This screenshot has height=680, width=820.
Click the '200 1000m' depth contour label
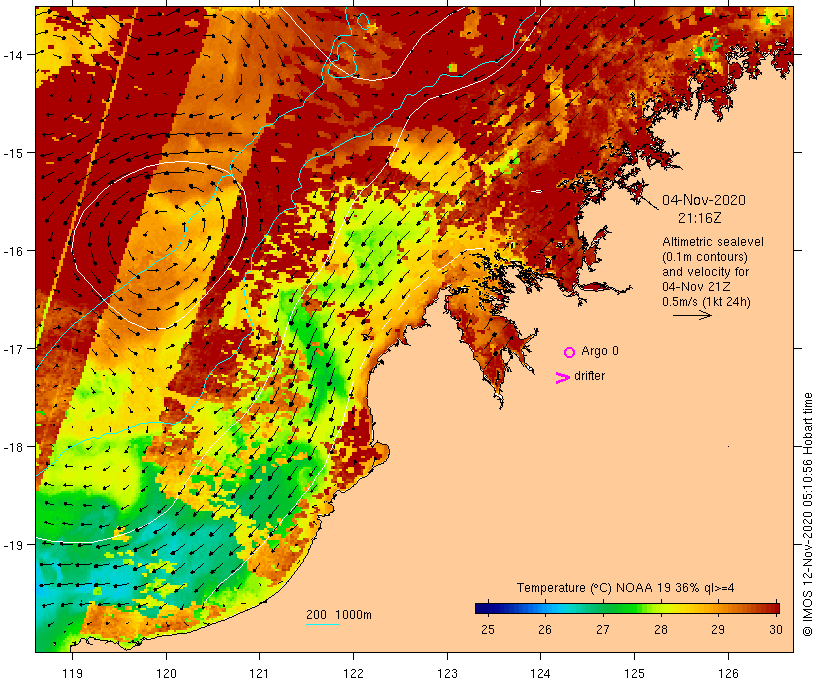coord(339,615)
